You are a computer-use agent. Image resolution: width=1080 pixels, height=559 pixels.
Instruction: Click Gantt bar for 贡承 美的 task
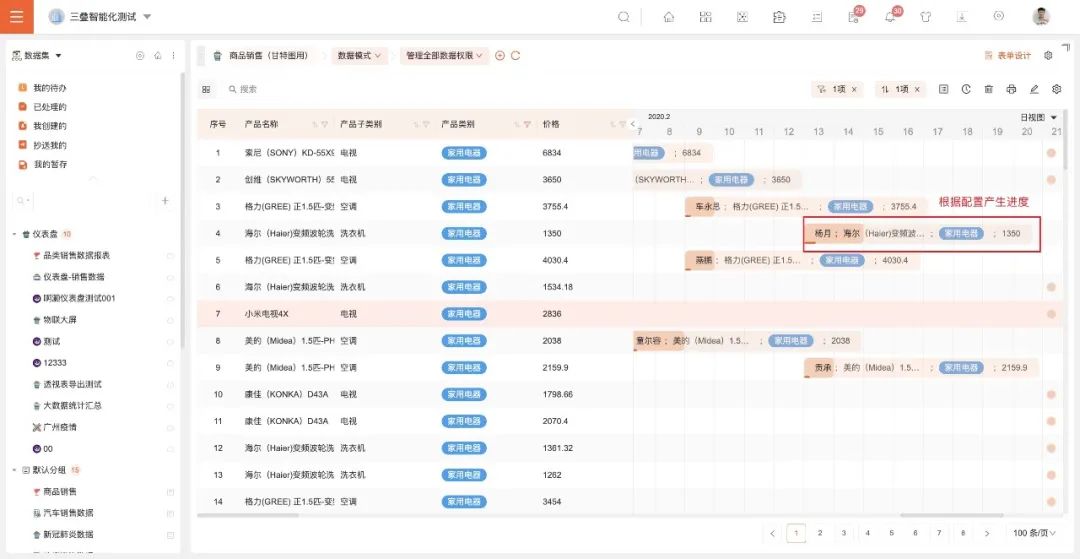pos(921,368)
